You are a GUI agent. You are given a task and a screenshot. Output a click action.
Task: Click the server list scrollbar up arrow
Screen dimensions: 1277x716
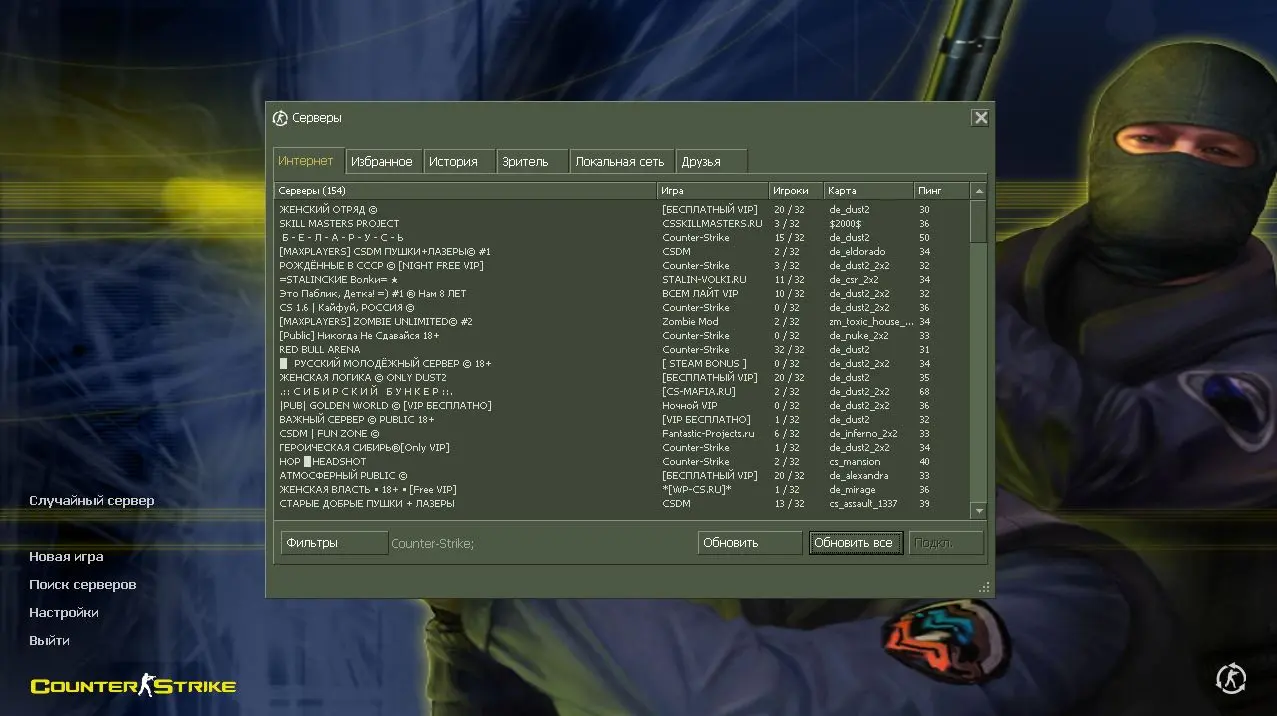point(978,191)
